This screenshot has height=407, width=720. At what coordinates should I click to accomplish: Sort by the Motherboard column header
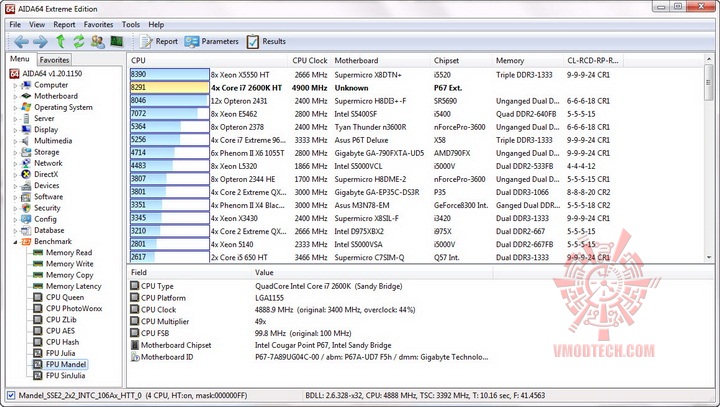380,61
